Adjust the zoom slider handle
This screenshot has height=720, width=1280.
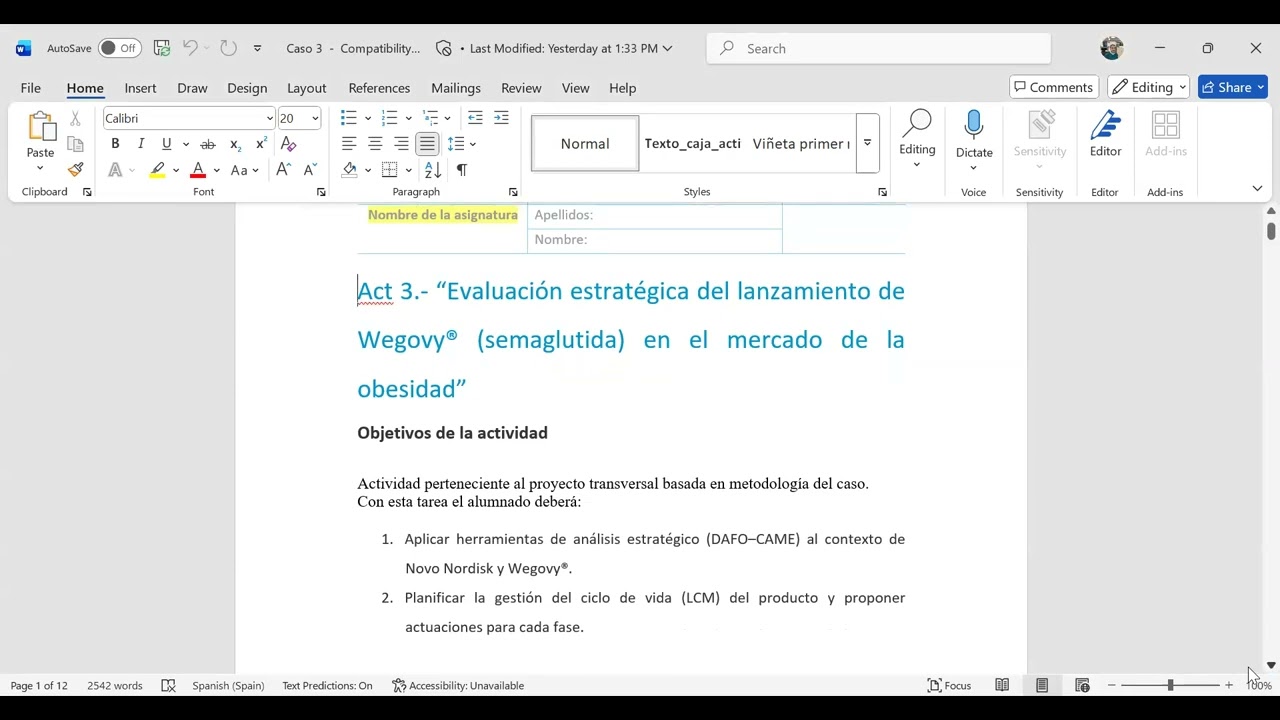click(1170, 685)
